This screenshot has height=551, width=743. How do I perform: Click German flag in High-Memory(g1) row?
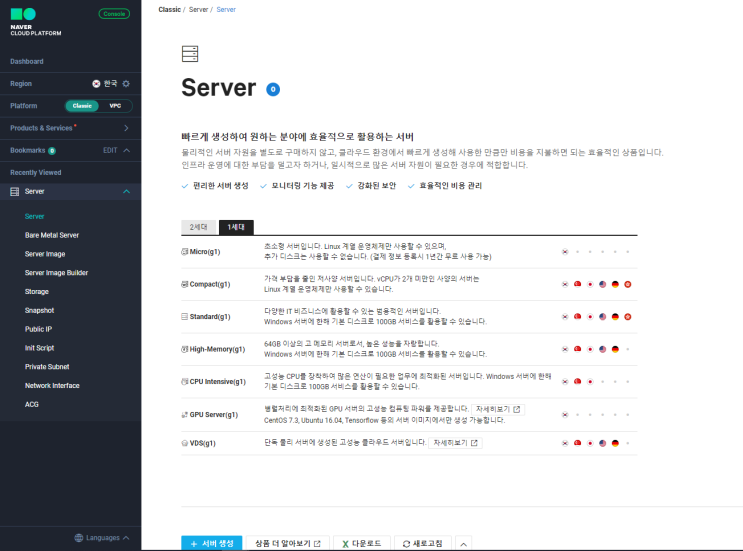(615, 349)
